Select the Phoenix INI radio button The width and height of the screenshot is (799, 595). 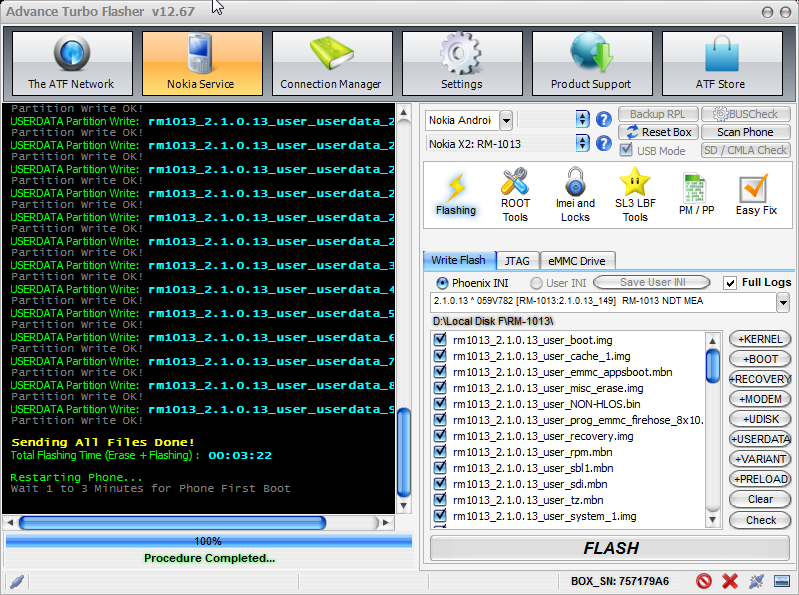[x=442, y=283]
